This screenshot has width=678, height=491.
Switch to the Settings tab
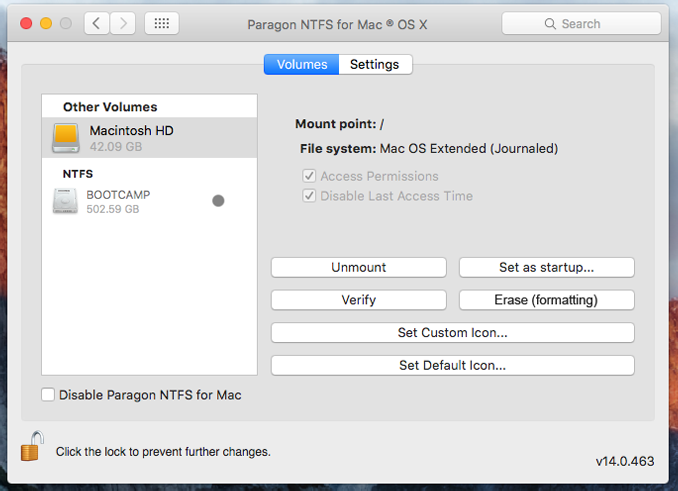pos(375,64)
